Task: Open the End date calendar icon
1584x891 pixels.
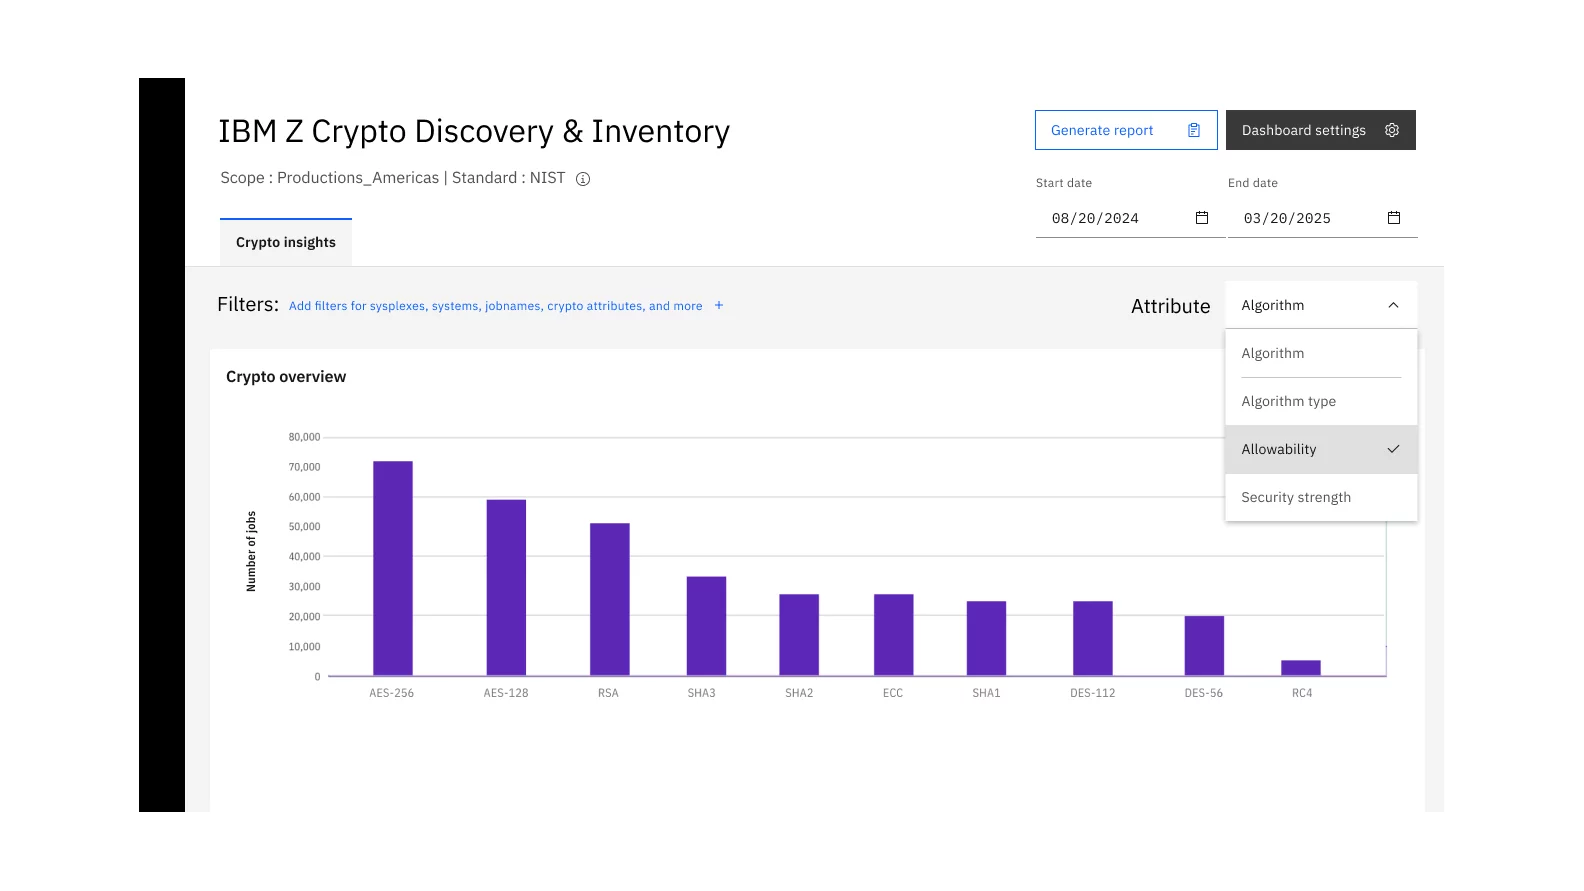Action: (1393, 218)
